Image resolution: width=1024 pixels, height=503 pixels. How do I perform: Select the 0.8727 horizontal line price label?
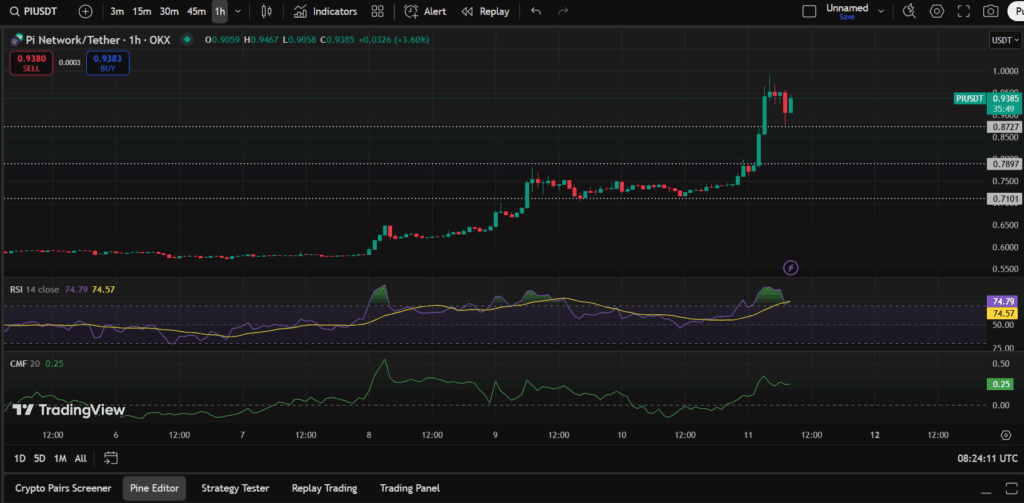point(1004,127)
